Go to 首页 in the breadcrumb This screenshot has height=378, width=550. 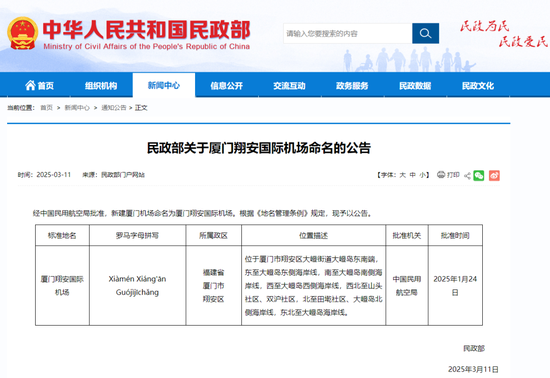[x=46, y=108]
